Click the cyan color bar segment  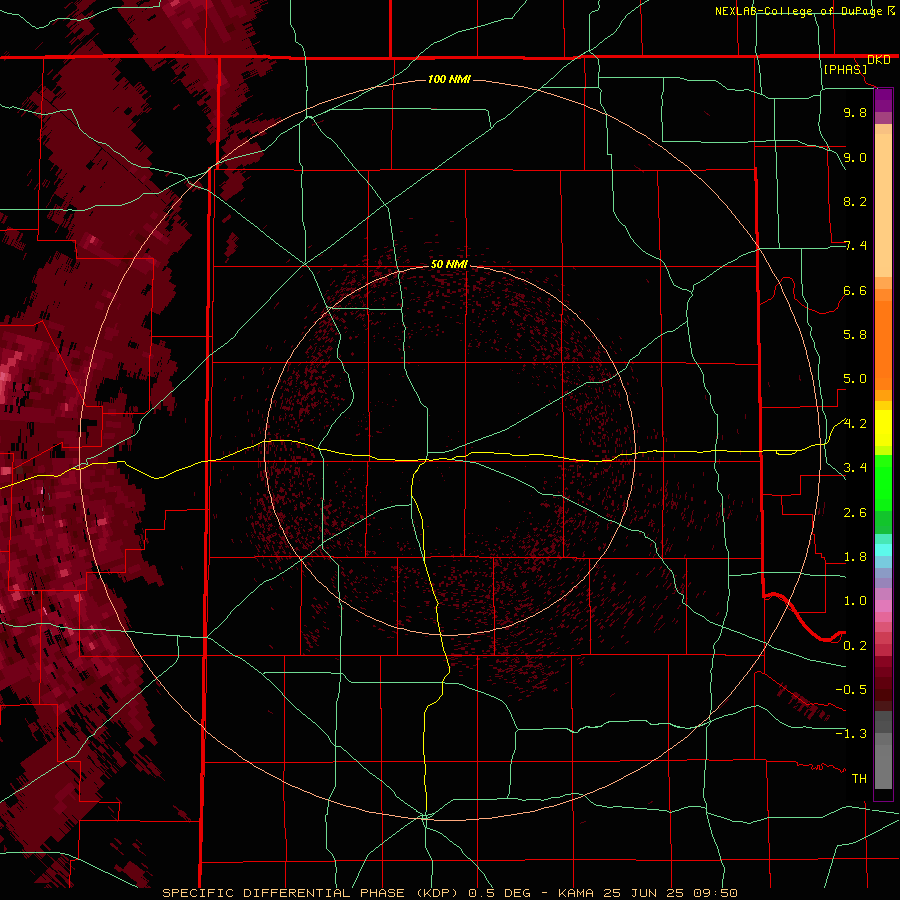click(x=883, y=550)
